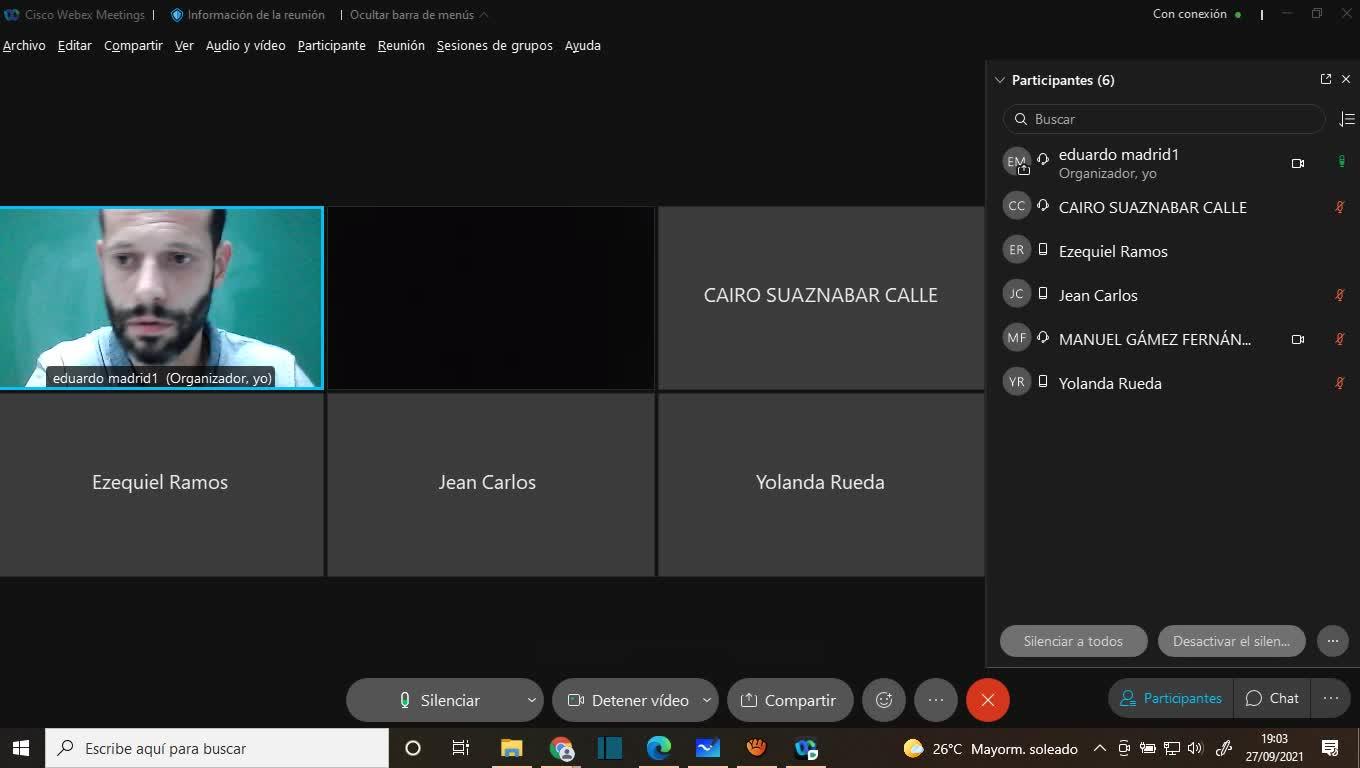This screenshot has height=768, width=1360.
Task: Search participants in the Buscar field
Action: tap(1165, 119)
